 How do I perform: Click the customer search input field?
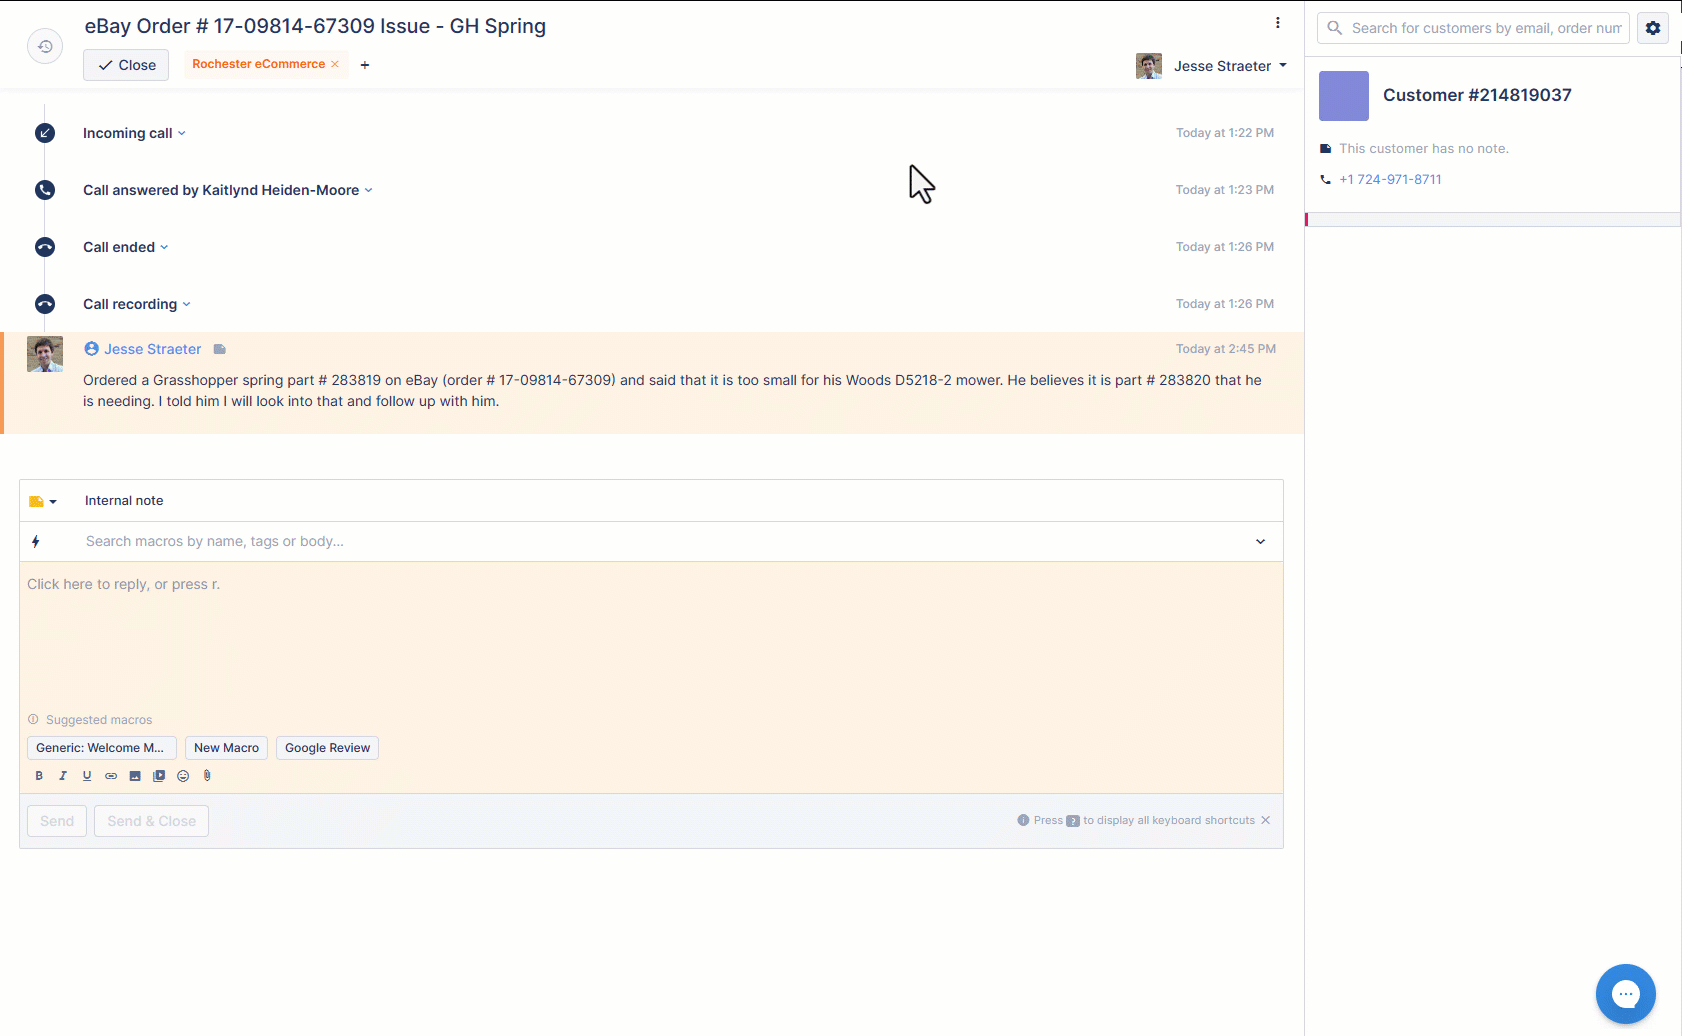tap(1484, 28)
